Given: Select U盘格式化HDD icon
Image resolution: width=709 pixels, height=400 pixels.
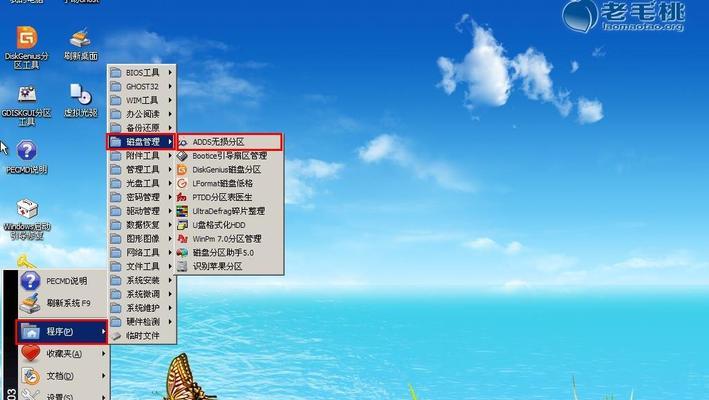Looking at the screenshot, I should pos(182,225).
